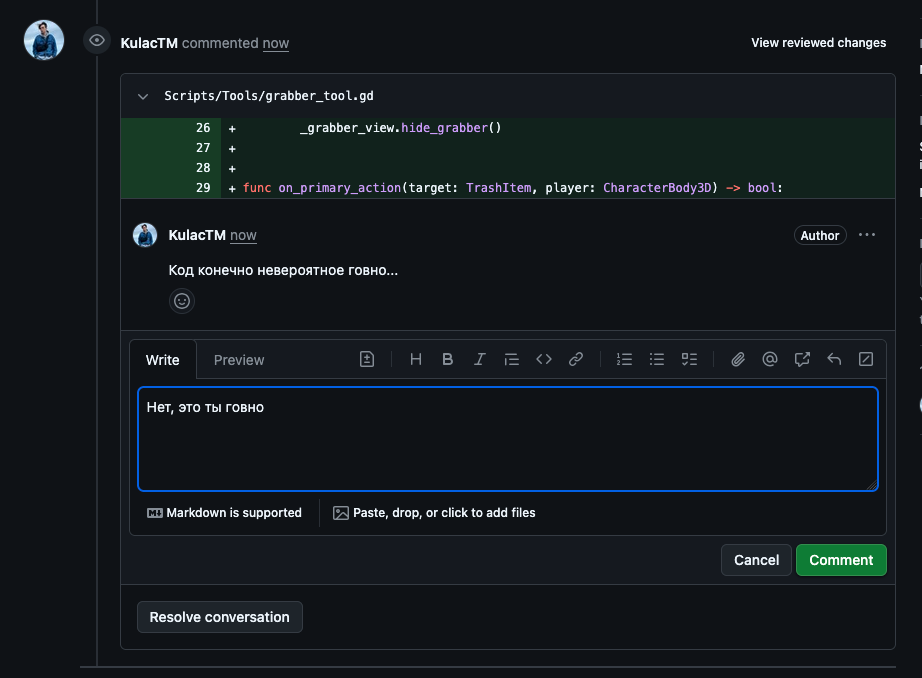Attach files with the paperclip icon

click(738, 359)
